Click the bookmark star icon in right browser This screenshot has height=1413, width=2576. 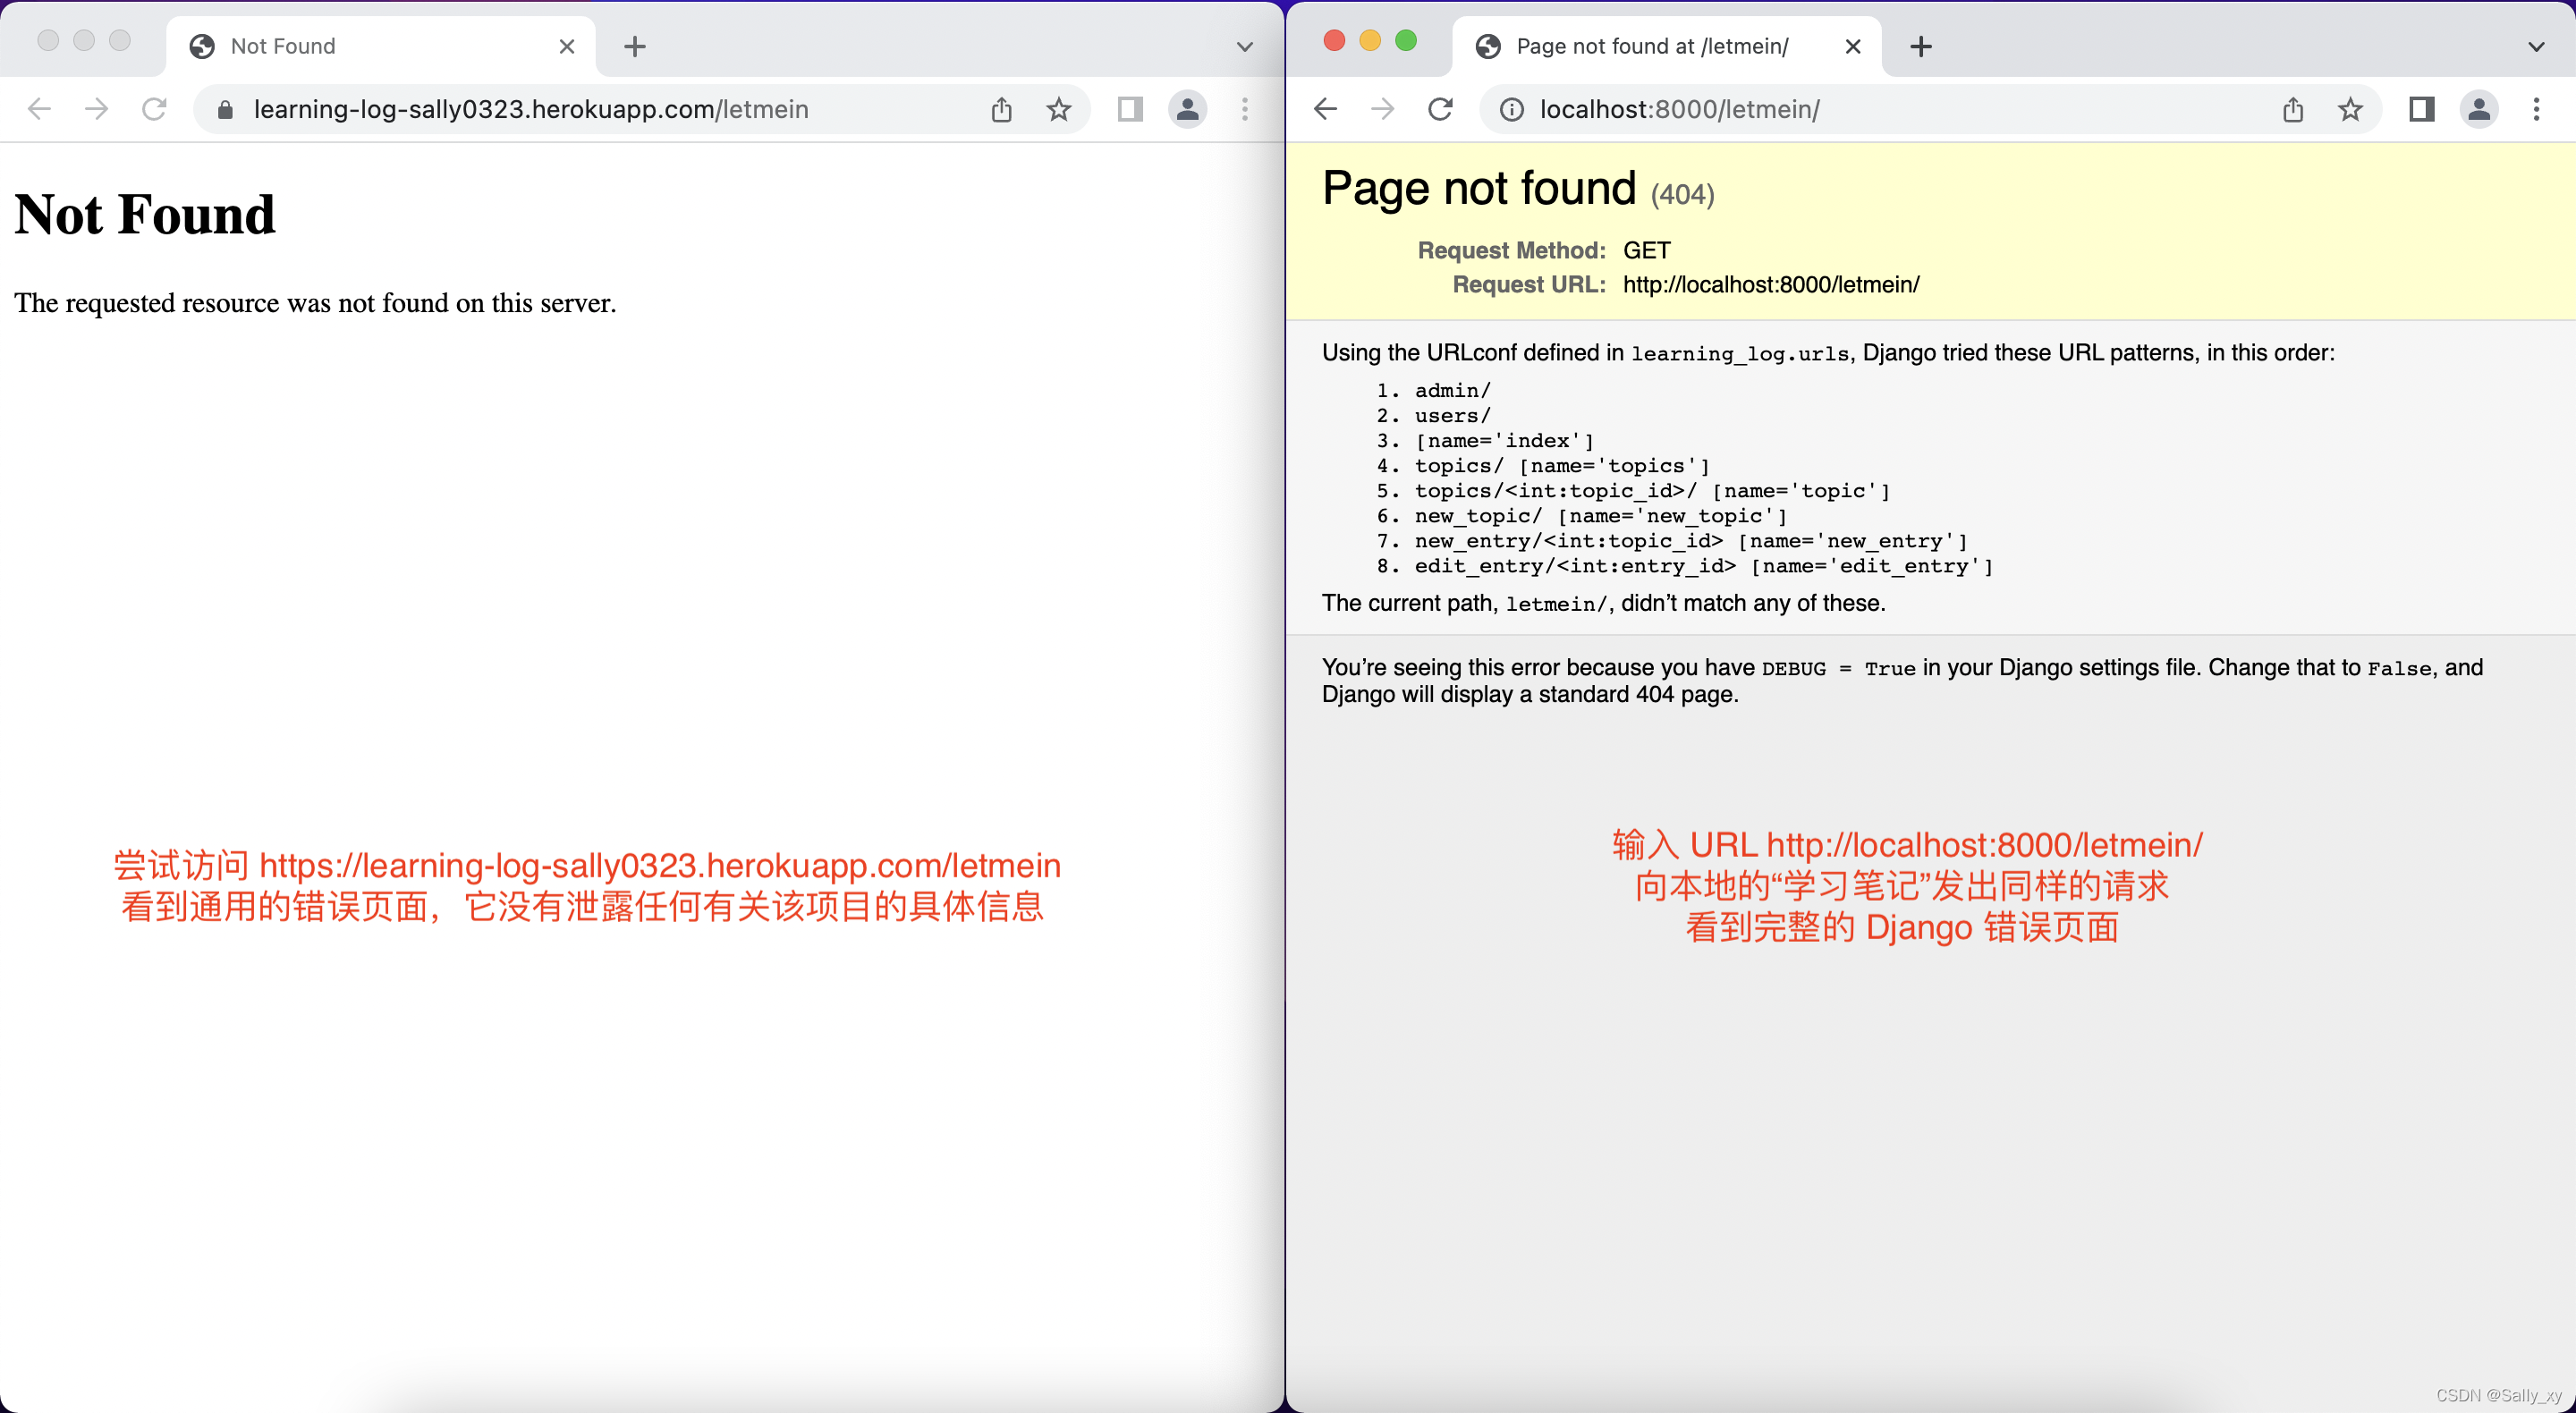2350,110
